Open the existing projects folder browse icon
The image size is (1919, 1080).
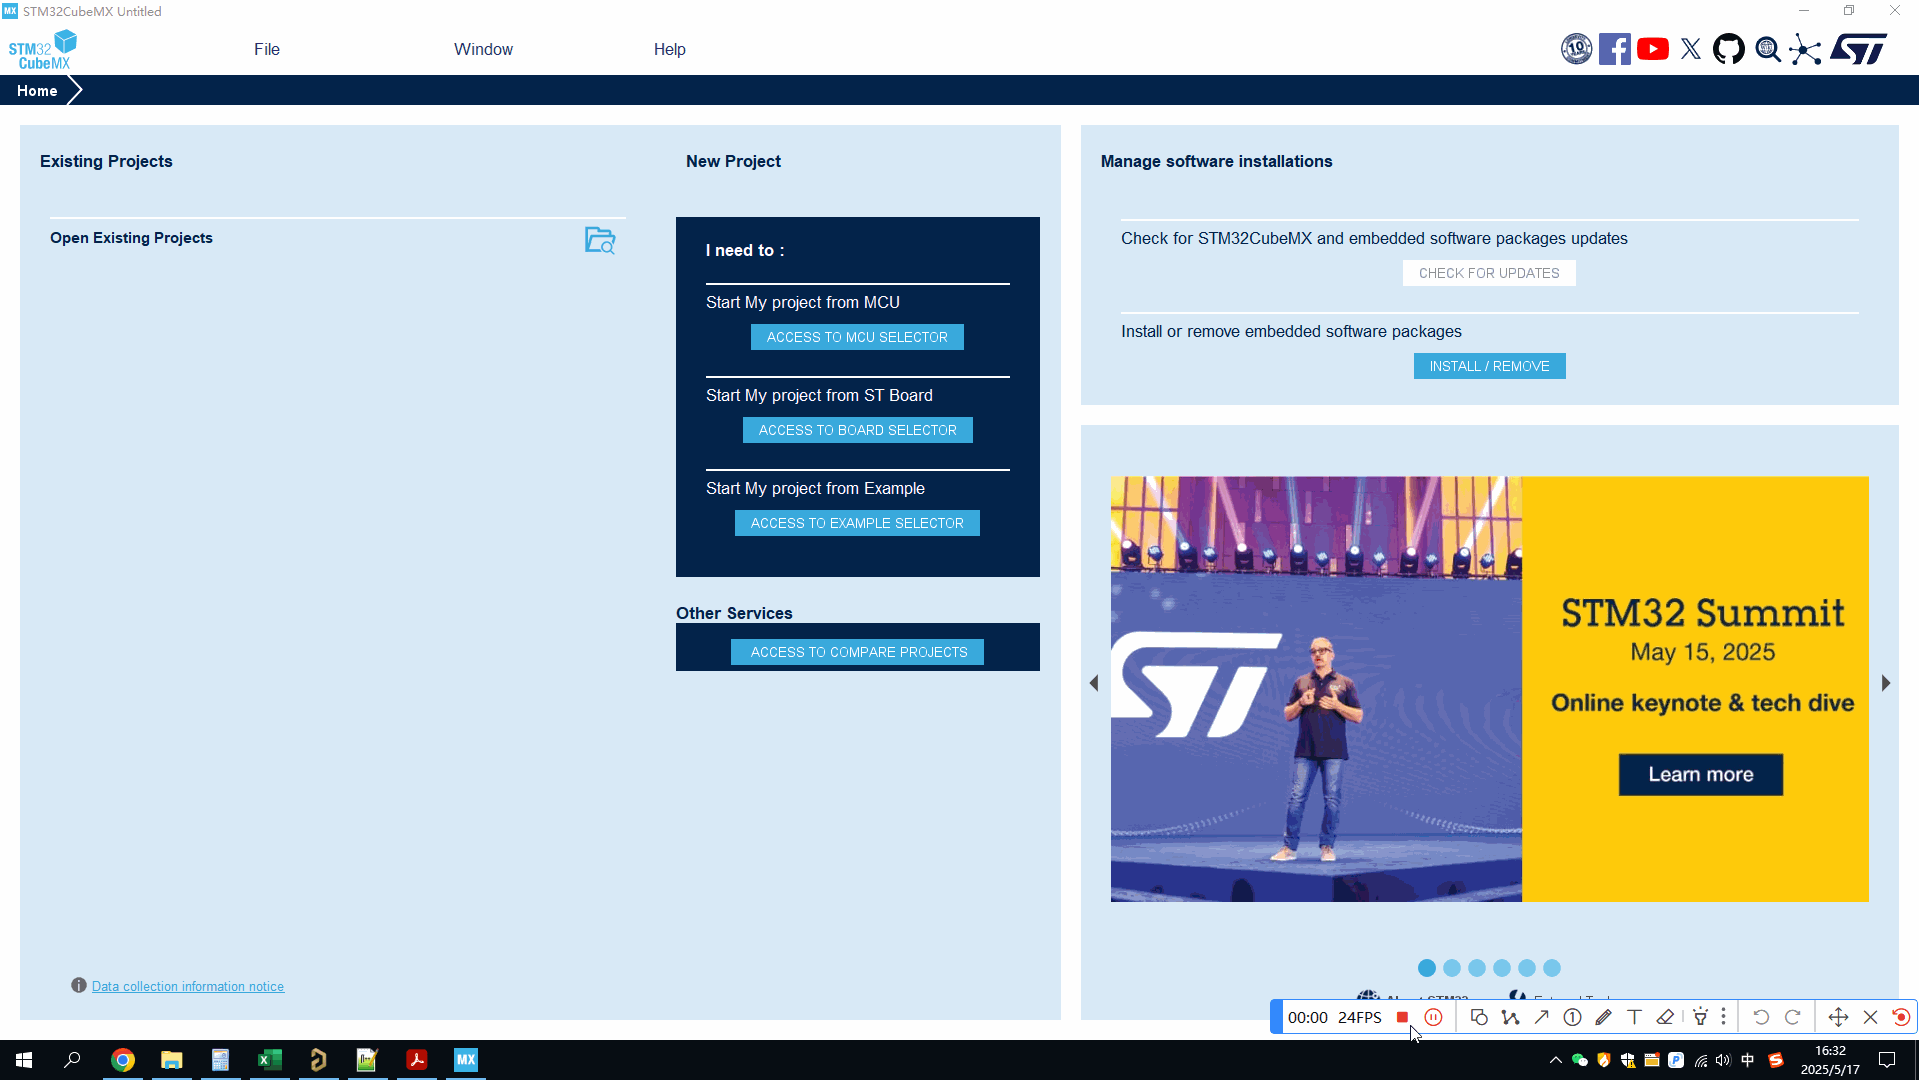600,240
